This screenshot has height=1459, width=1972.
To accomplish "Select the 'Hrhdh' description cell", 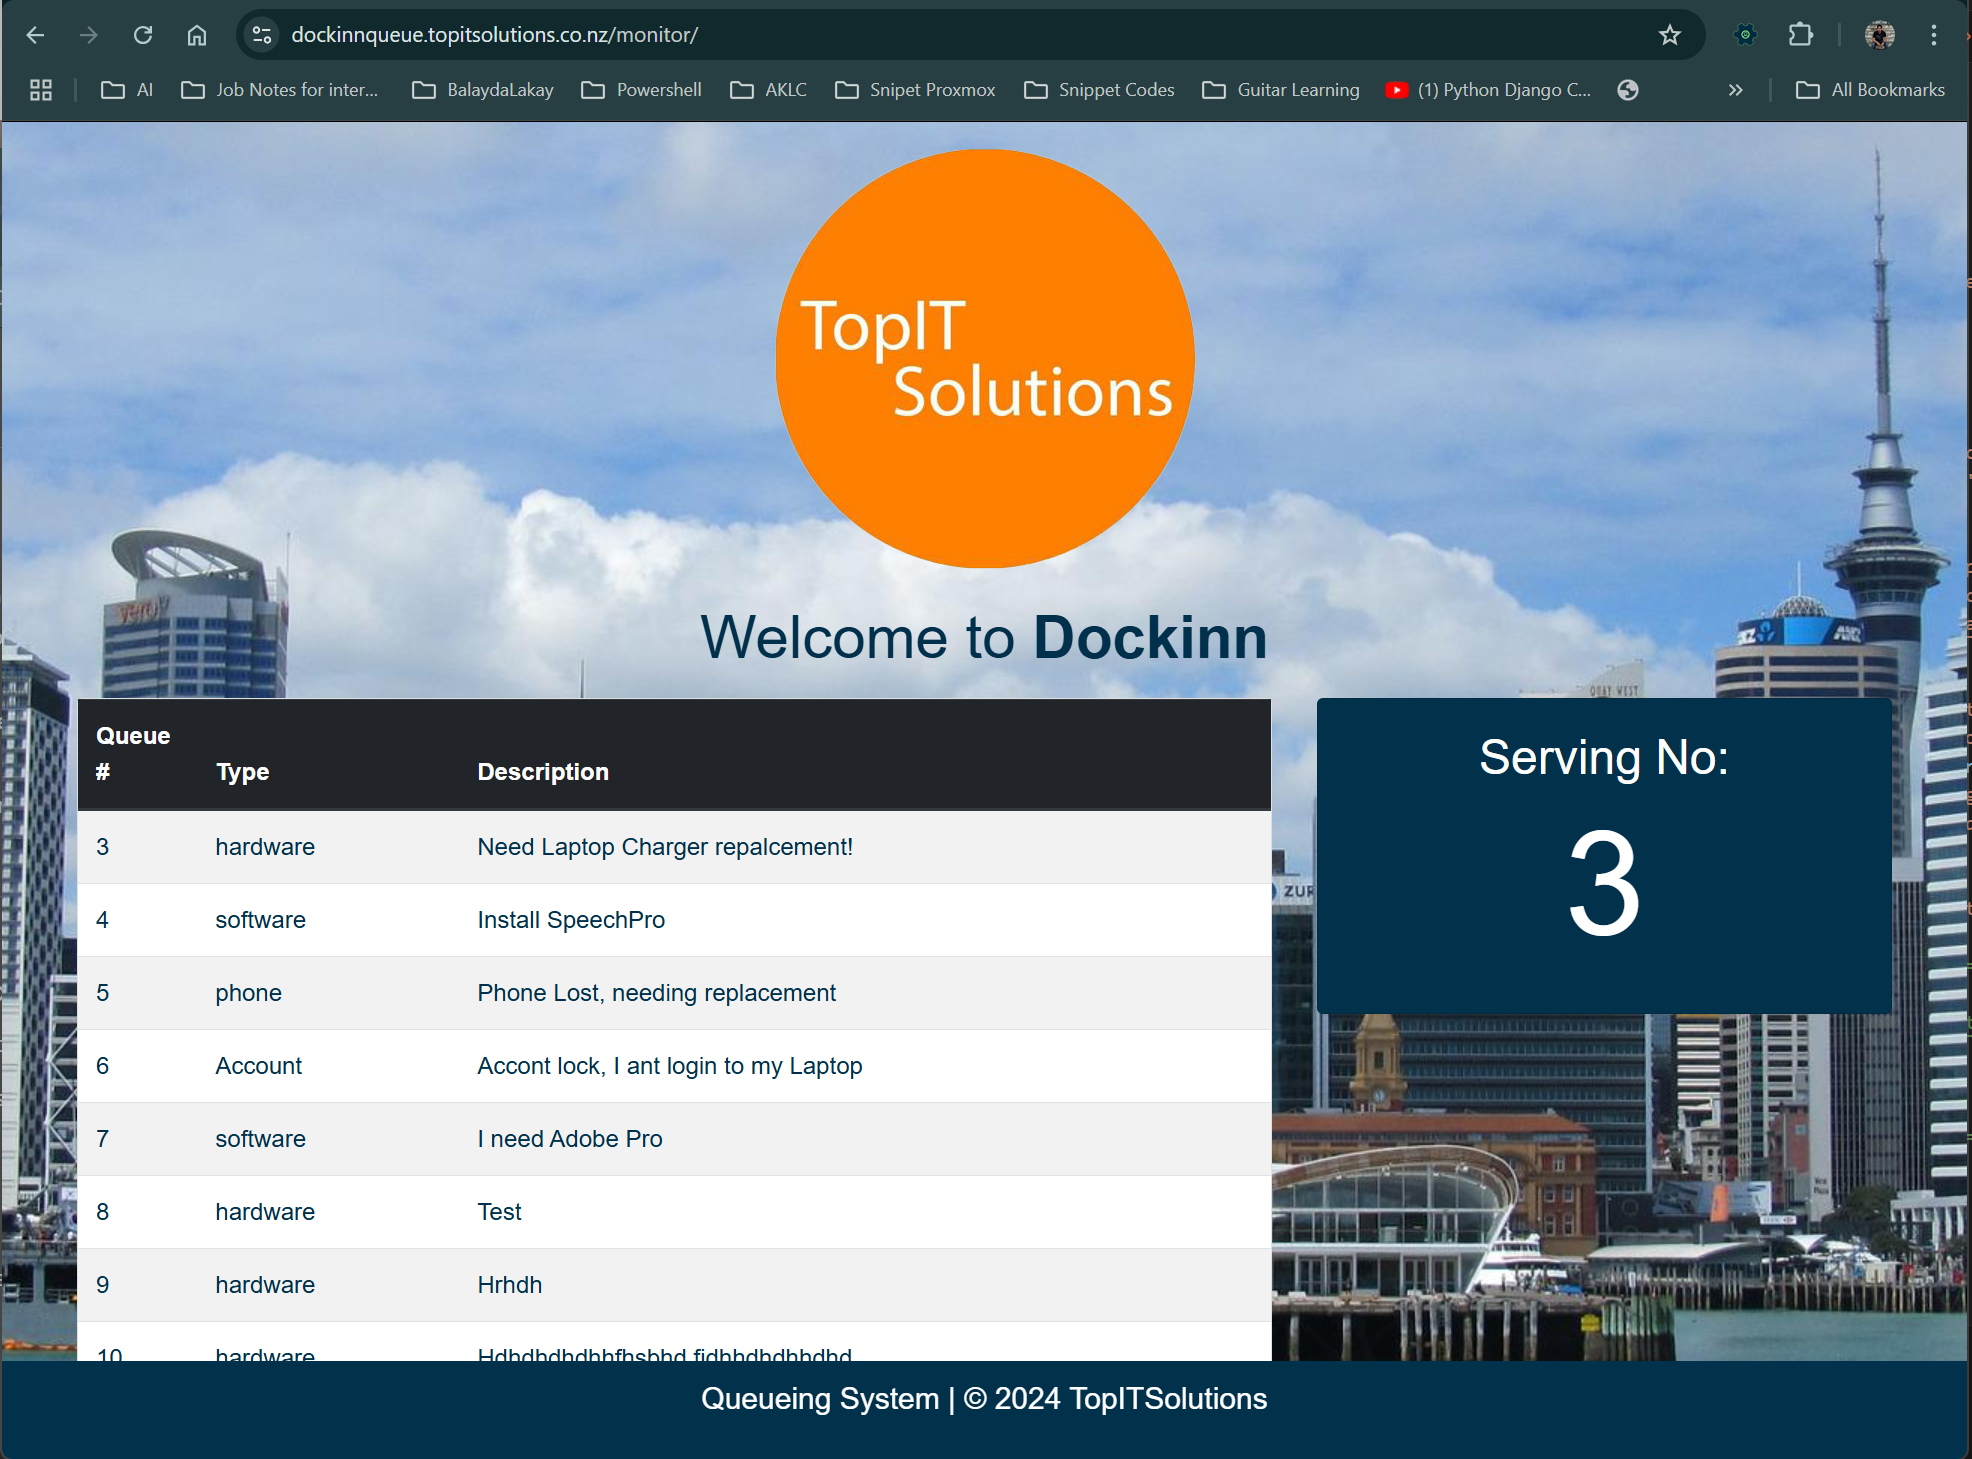I will point(510,1285).
